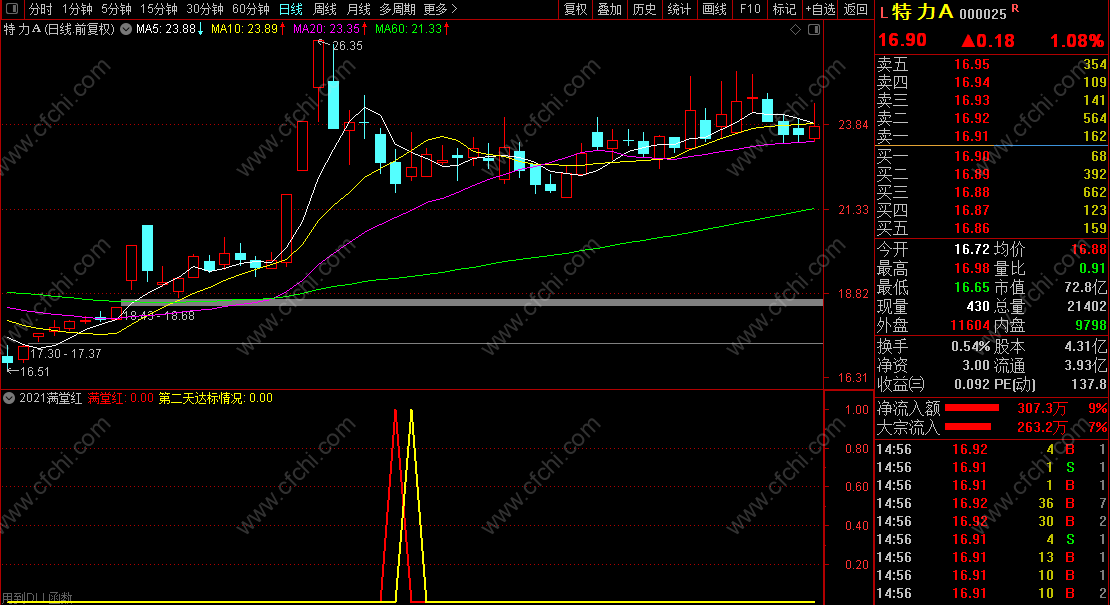Toggle the right info panel icon
The image size is (1110, 605).
pos(814,29)
